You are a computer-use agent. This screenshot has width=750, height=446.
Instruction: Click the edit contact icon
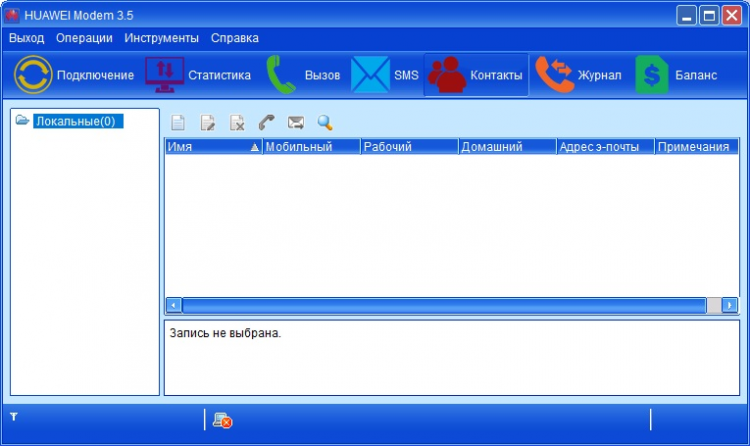[208, 123]
